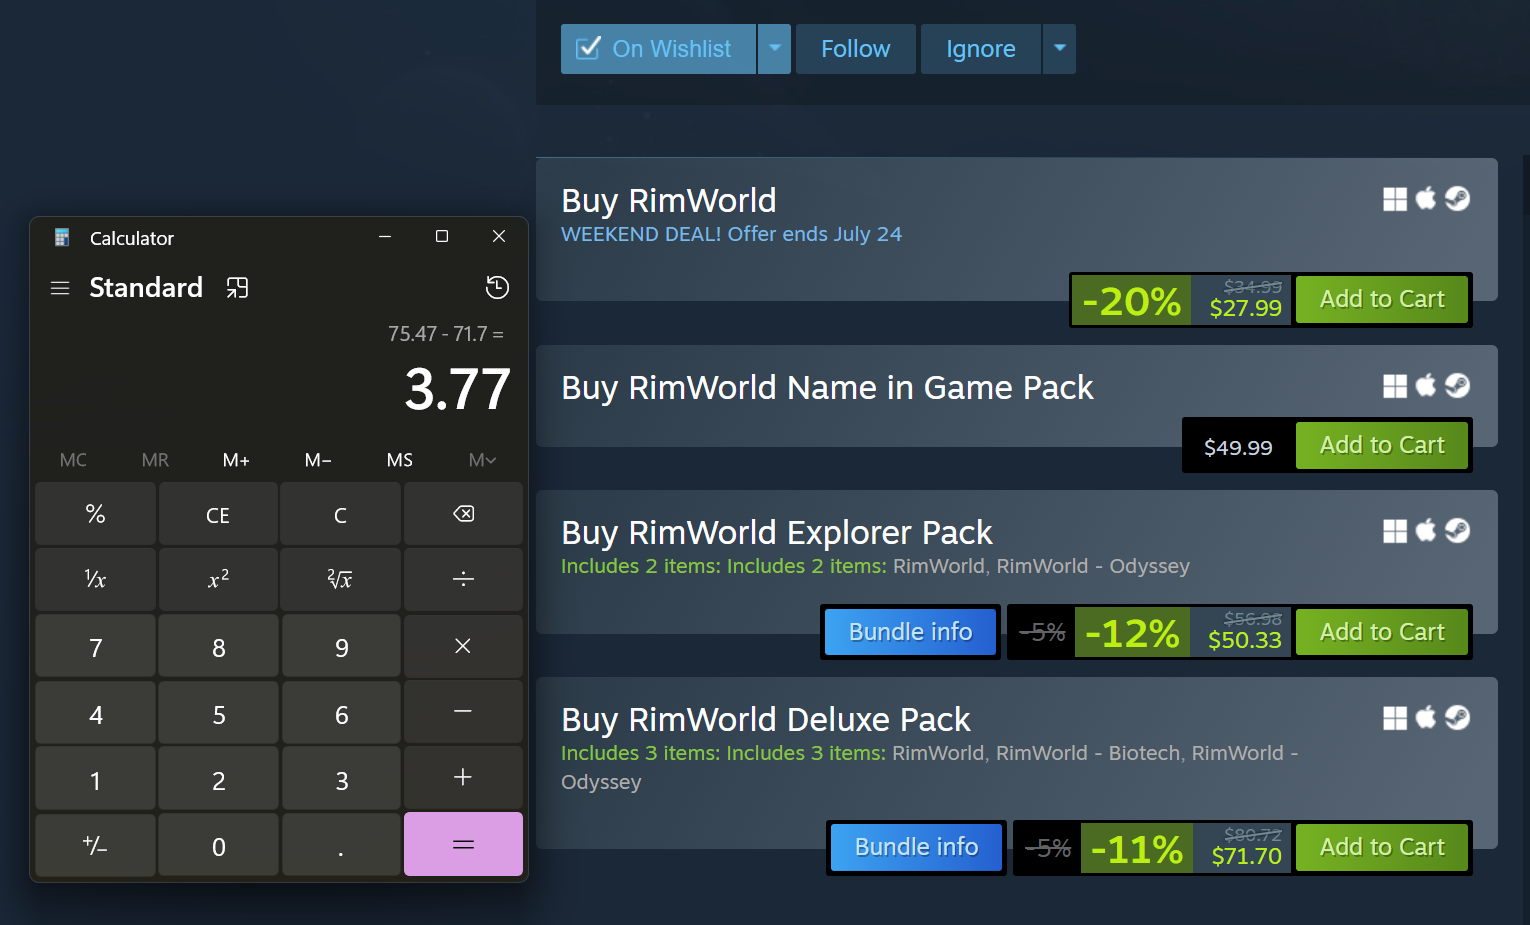Click the reciprocal 1/x key
The width and height of the screenshot is (1530, 925).
click(x=95, y=579)
